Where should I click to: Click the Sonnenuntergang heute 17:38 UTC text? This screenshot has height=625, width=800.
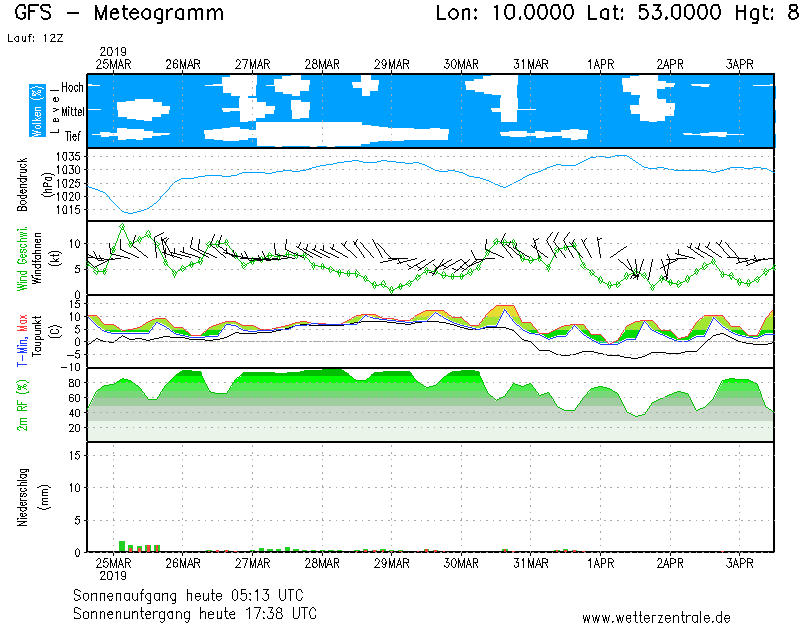click(195, 612)
